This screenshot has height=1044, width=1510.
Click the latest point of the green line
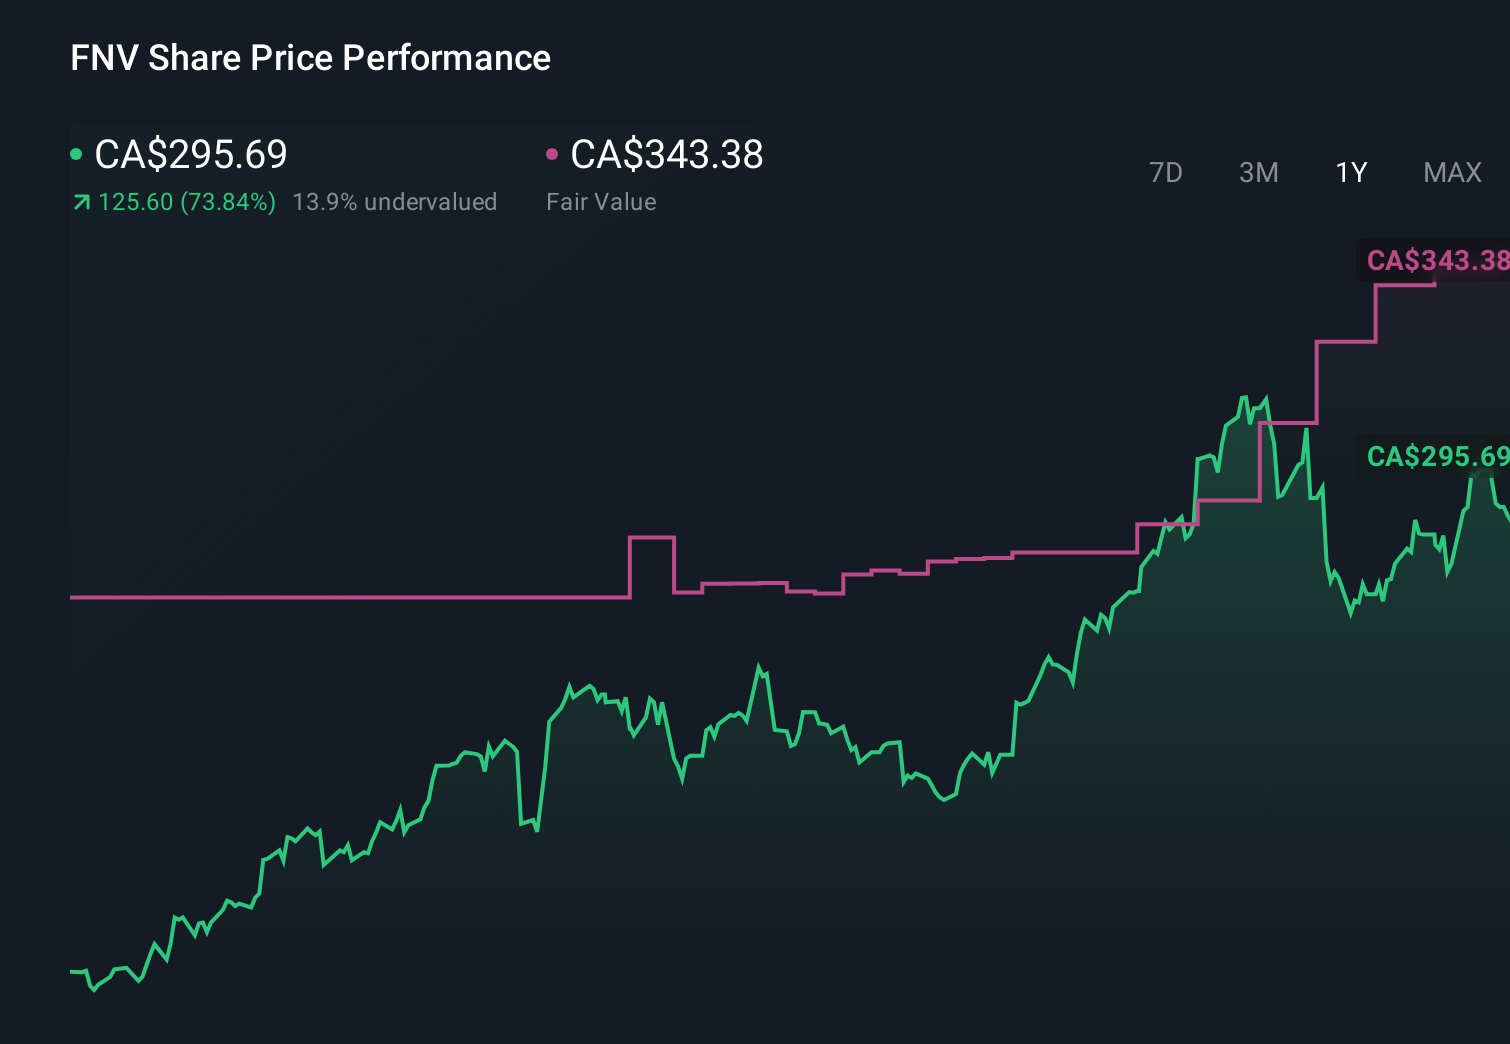pyautogui.click(x=1505, y=510)
